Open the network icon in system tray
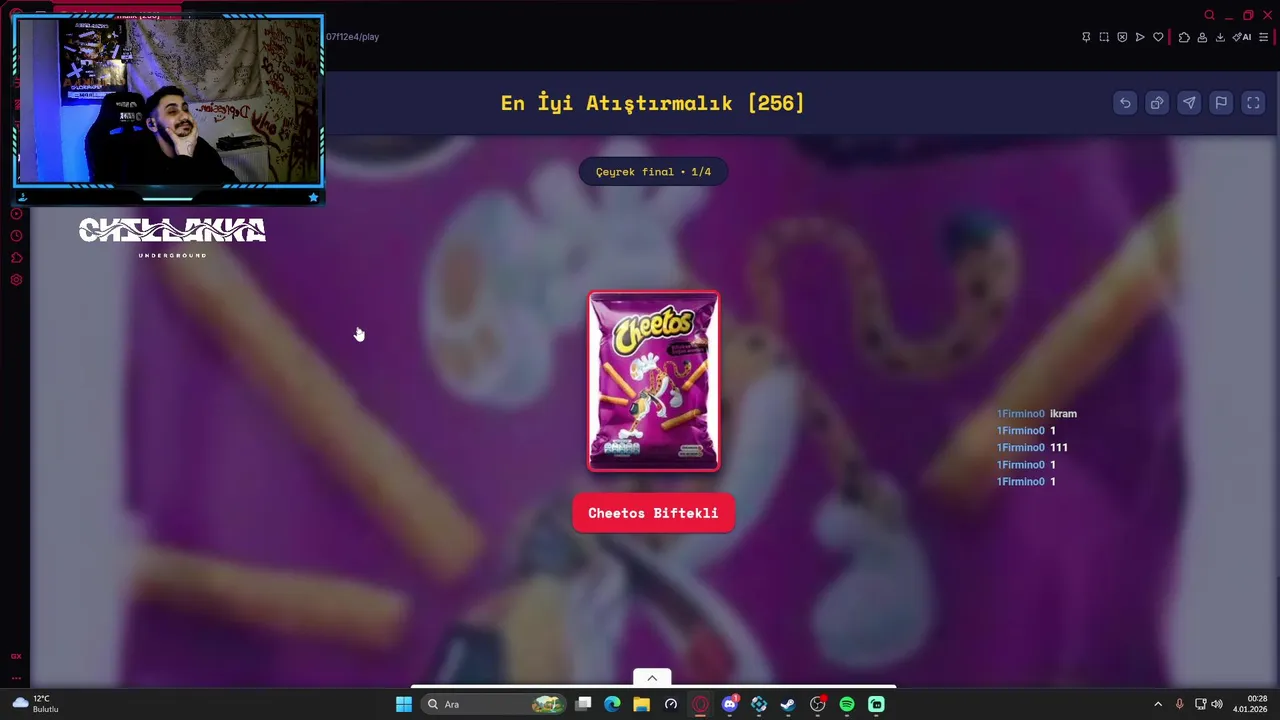The image size is (1280, 720). (1201, 704)
